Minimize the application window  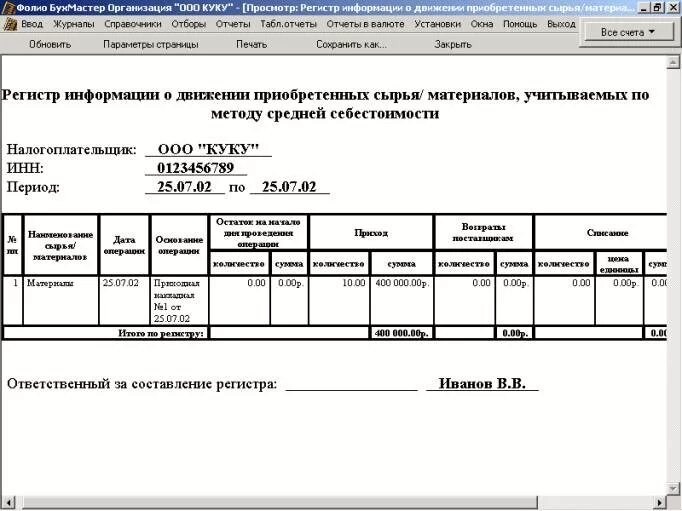coord(645,7)
